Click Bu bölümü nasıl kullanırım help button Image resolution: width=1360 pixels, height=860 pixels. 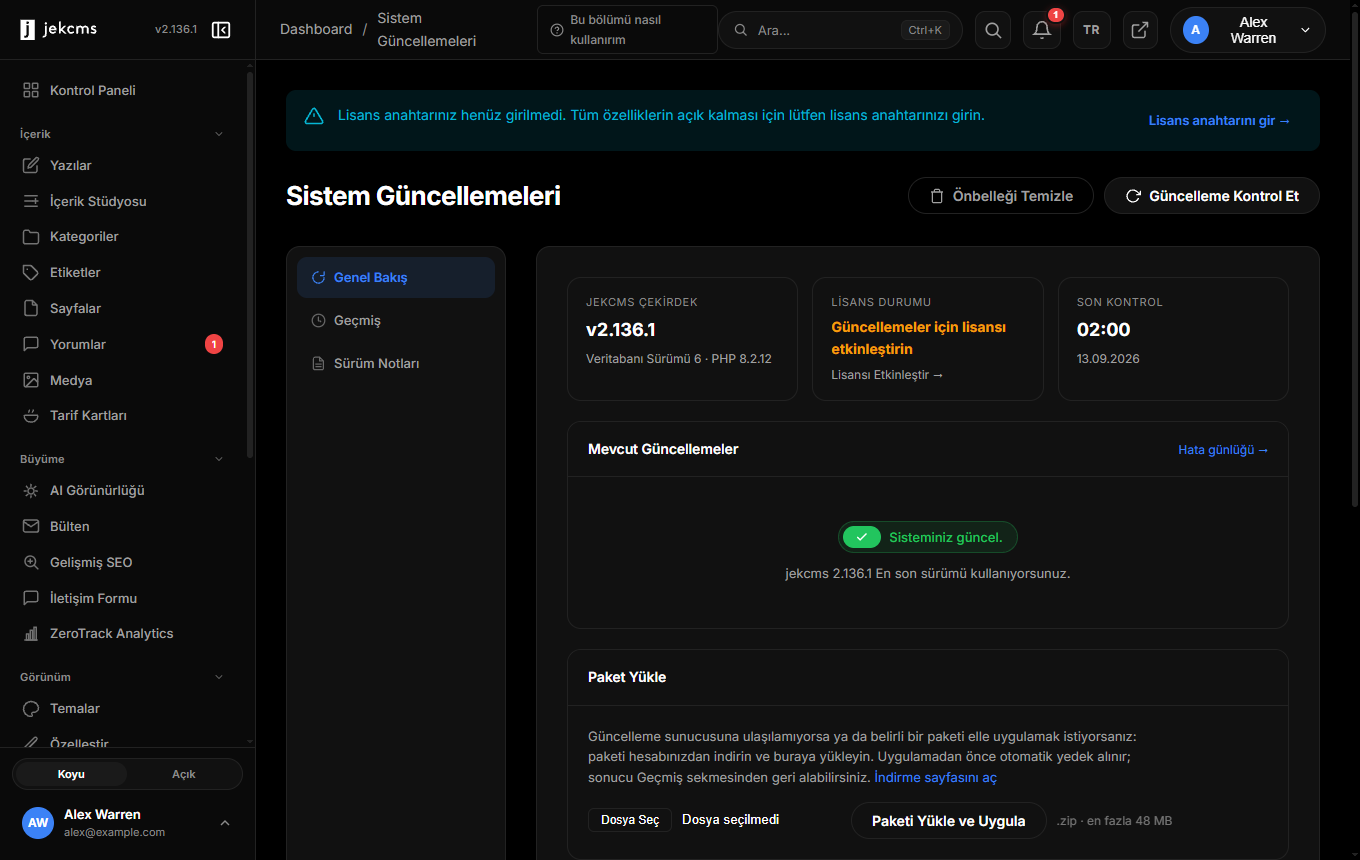(x=627, y=30)
